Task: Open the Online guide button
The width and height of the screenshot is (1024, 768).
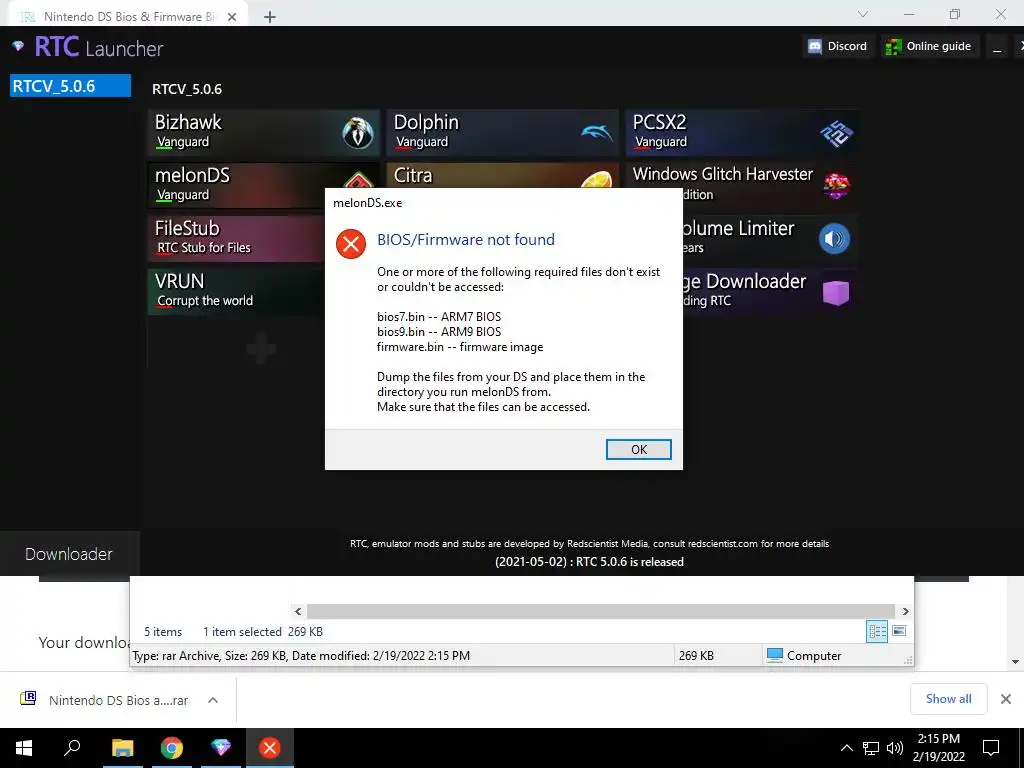Action: [x=929, y=46]
